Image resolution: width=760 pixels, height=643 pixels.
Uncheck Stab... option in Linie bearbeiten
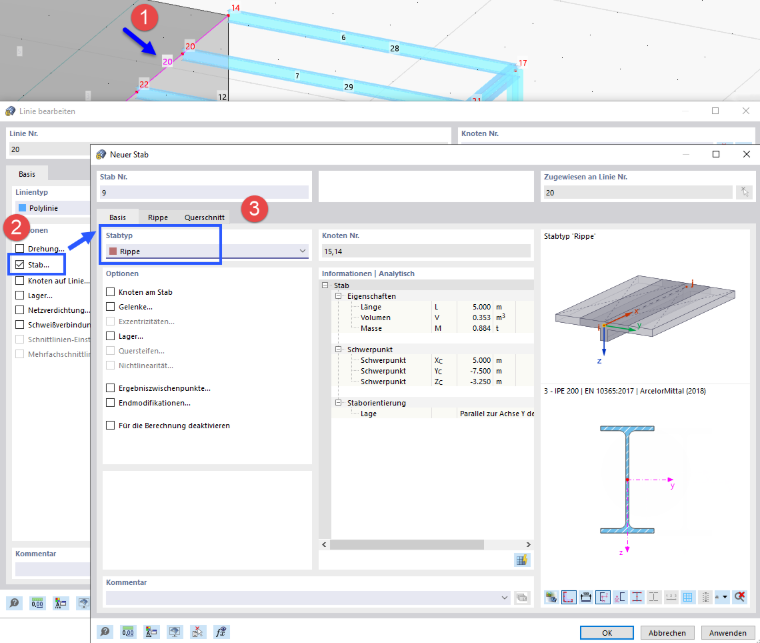point(19,265)
